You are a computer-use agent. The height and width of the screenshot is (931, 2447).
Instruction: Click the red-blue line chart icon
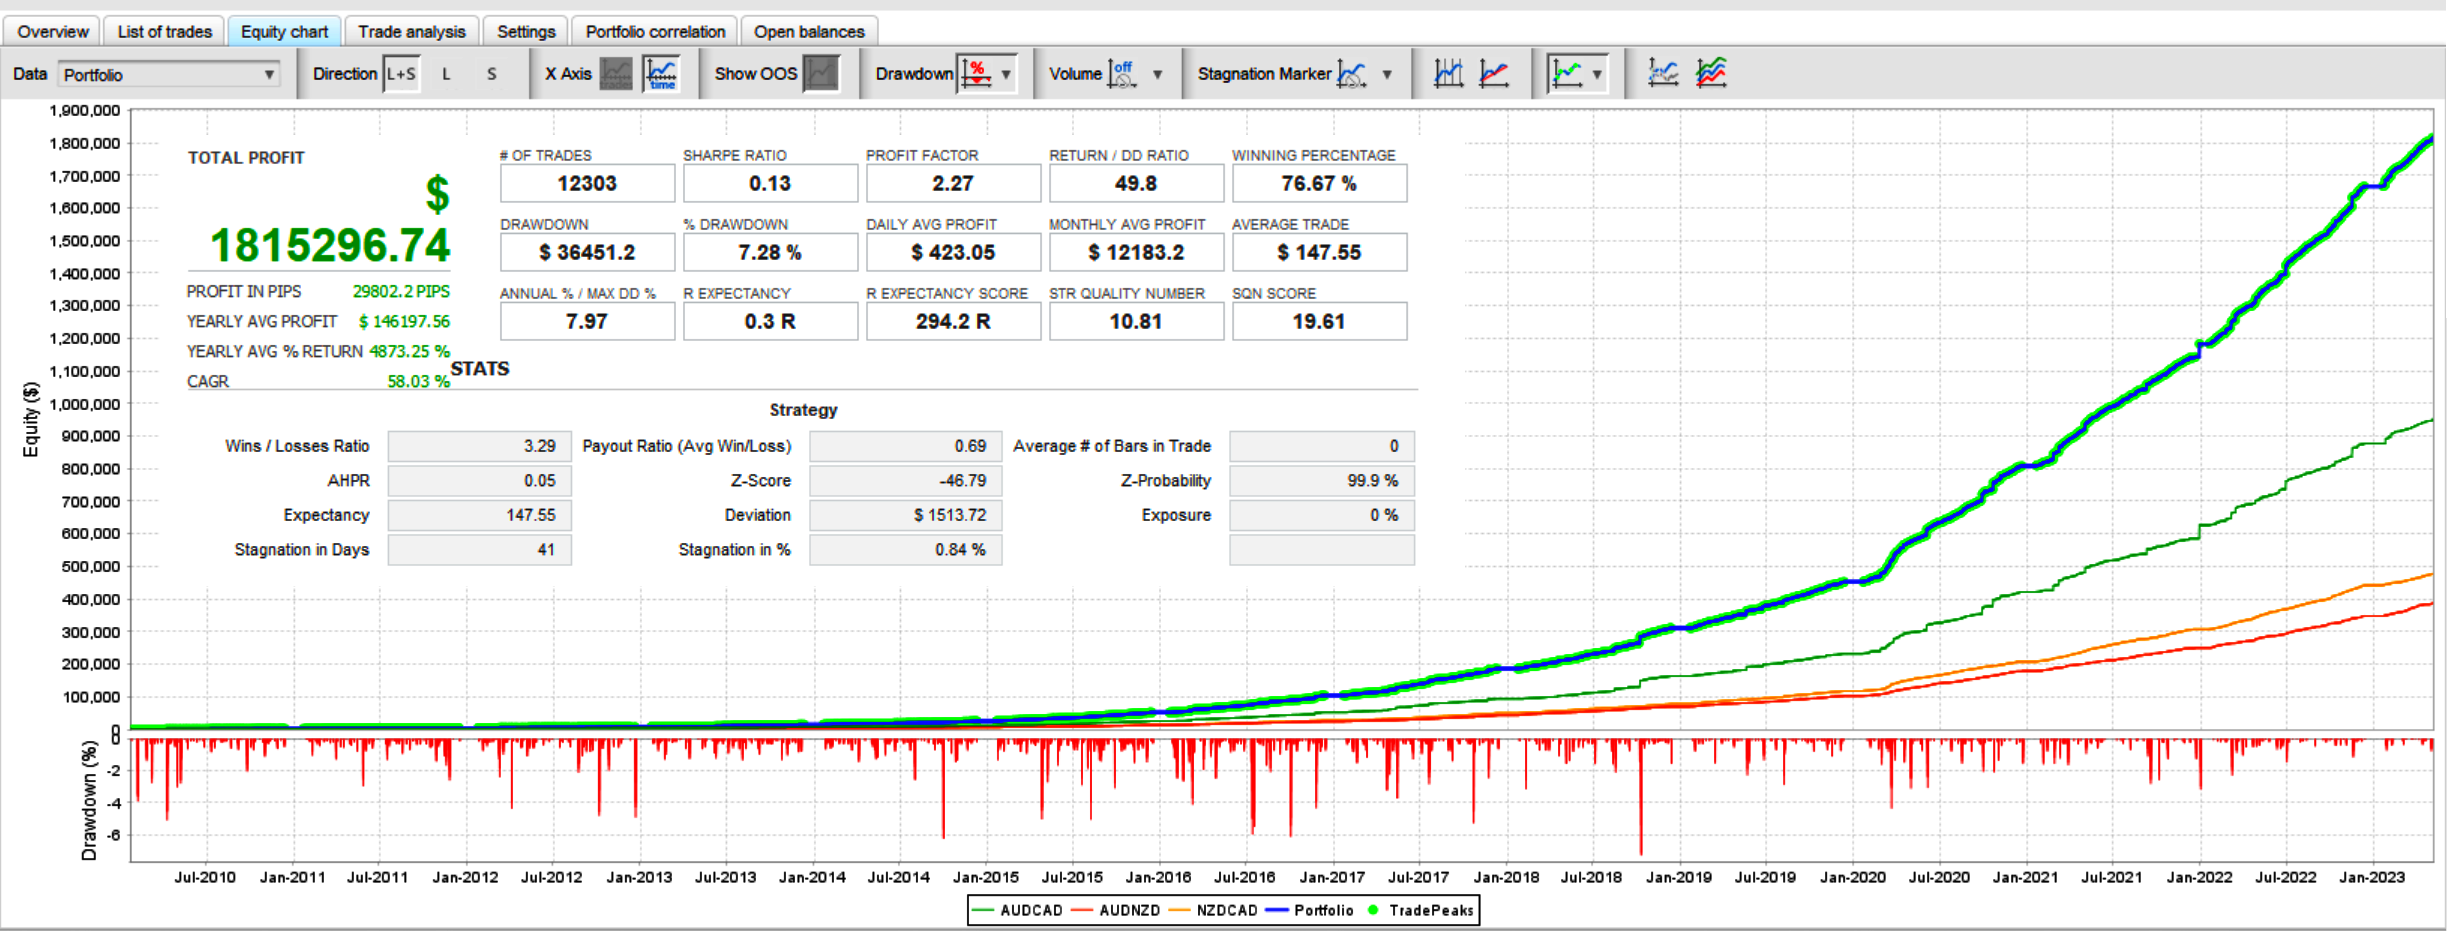(x=1494, y=74)
